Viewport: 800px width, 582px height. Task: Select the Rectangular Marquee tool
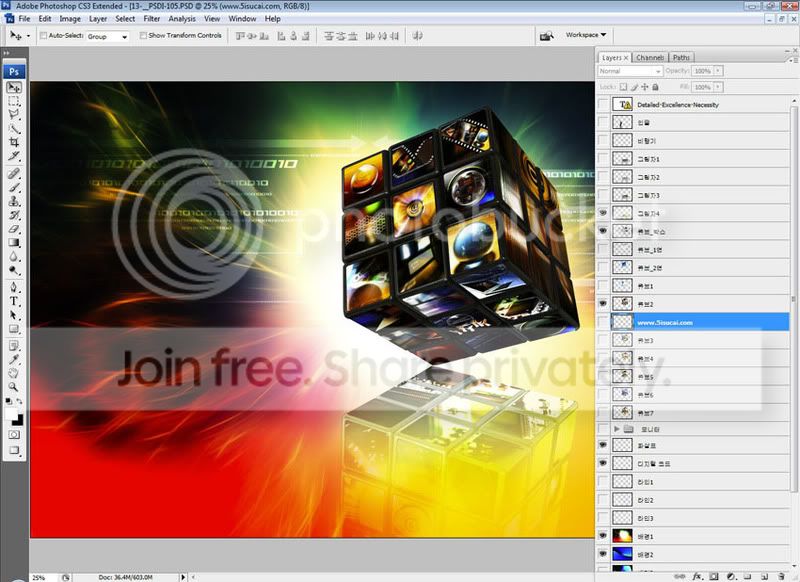14,101
